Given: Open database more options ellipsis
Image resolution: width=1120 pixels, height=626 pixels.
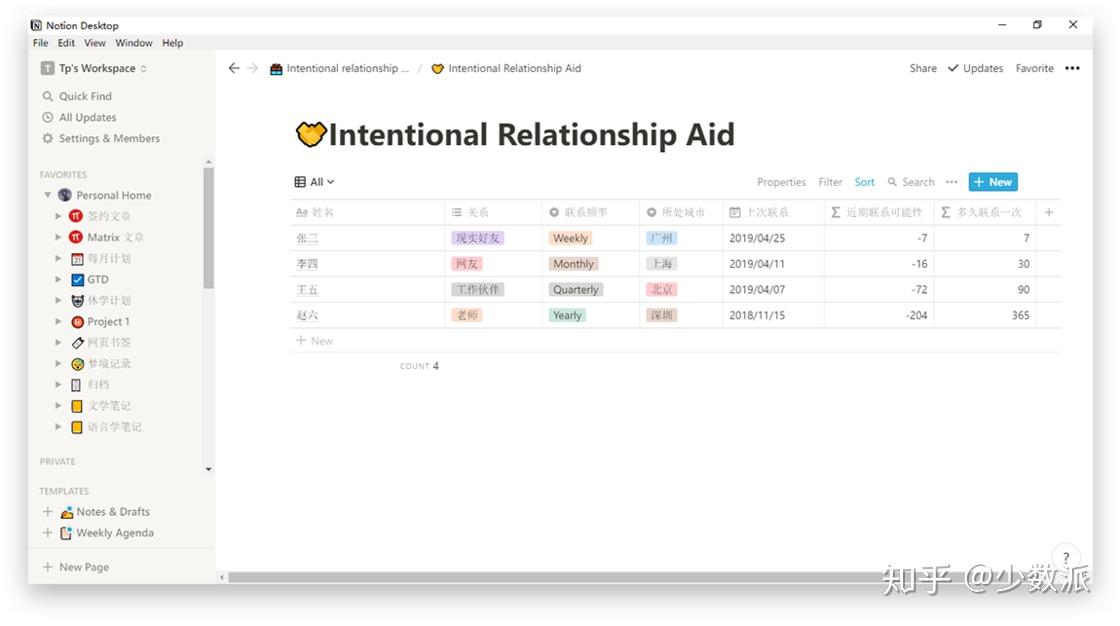Looking at the screenshot, I should [x=951, y=182].
